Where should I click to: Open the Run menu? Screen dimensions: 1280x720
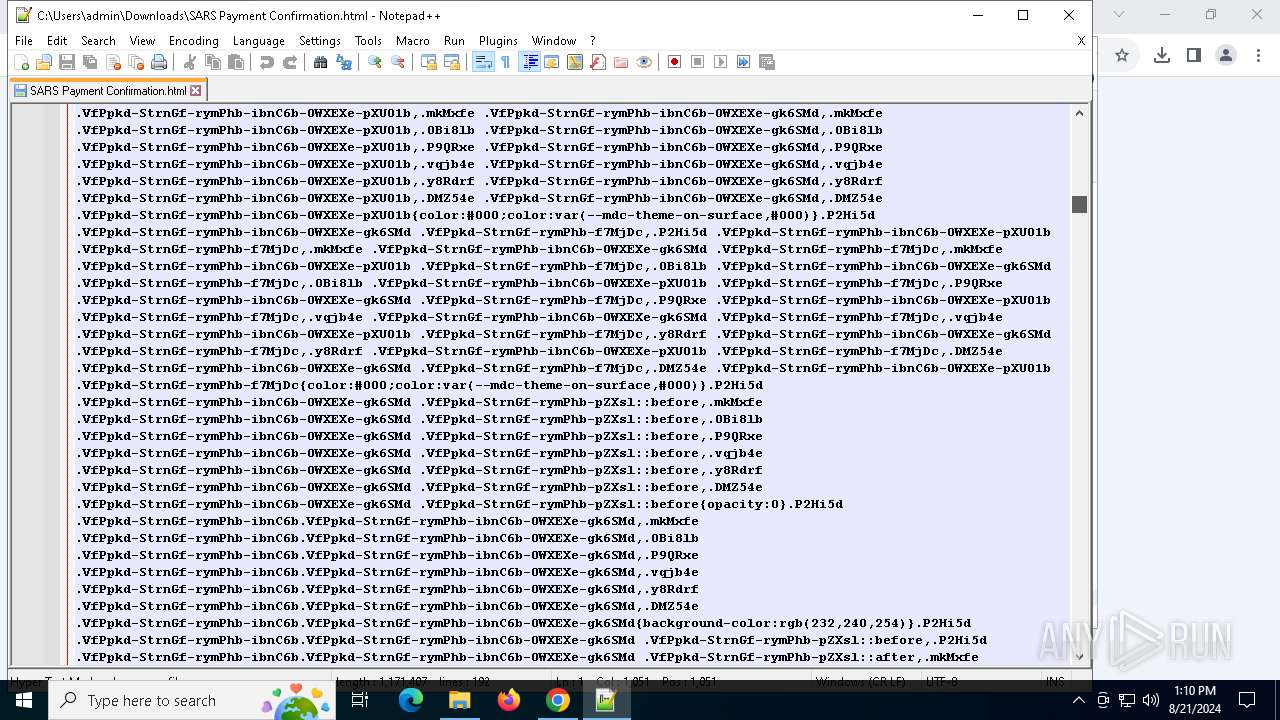454,41
